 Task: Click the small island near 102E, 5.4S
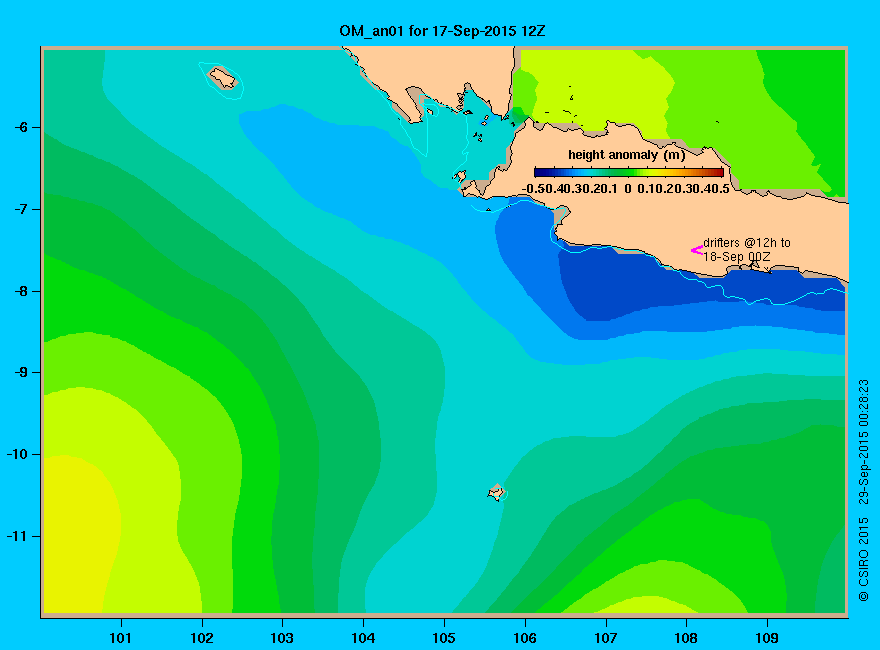coord(223,78)
